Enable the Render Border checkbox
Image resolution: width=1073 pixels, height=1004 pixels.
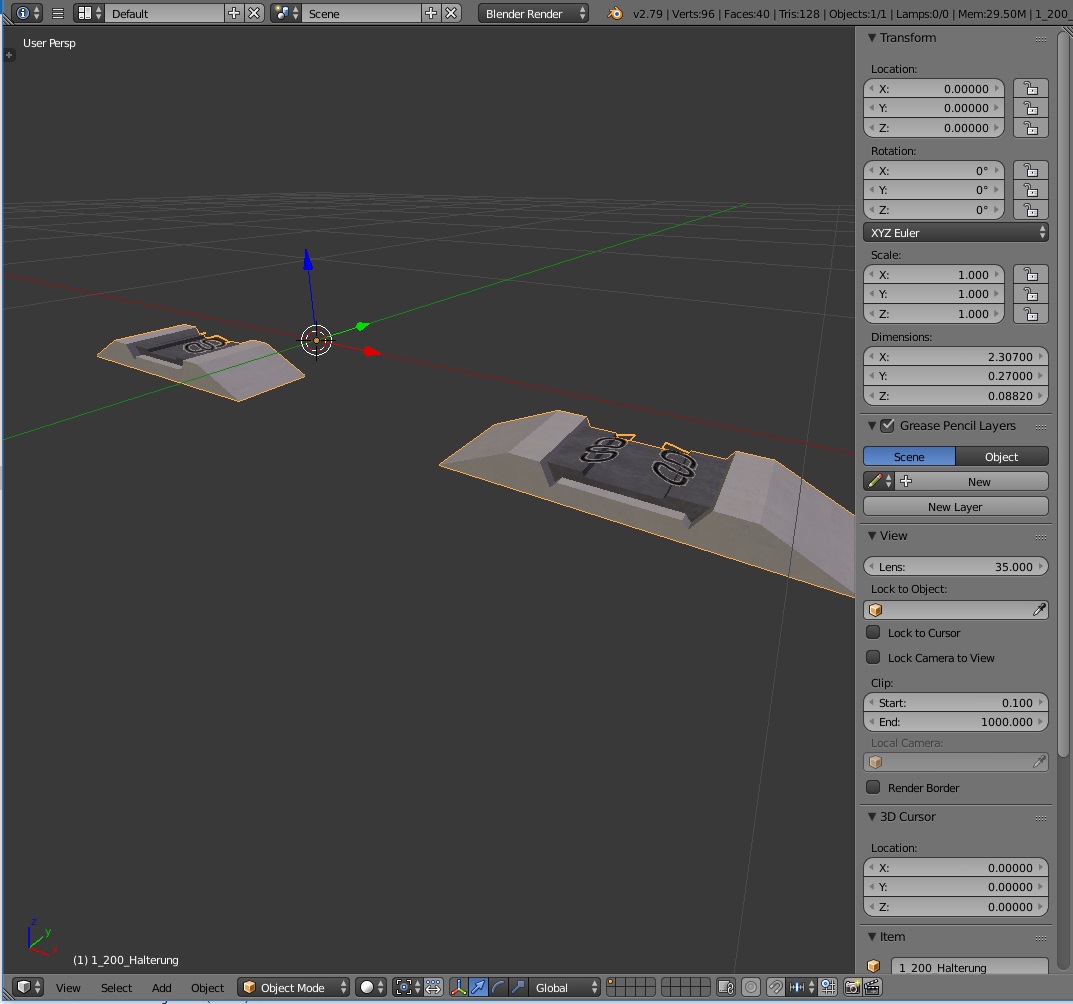[873, 788]
